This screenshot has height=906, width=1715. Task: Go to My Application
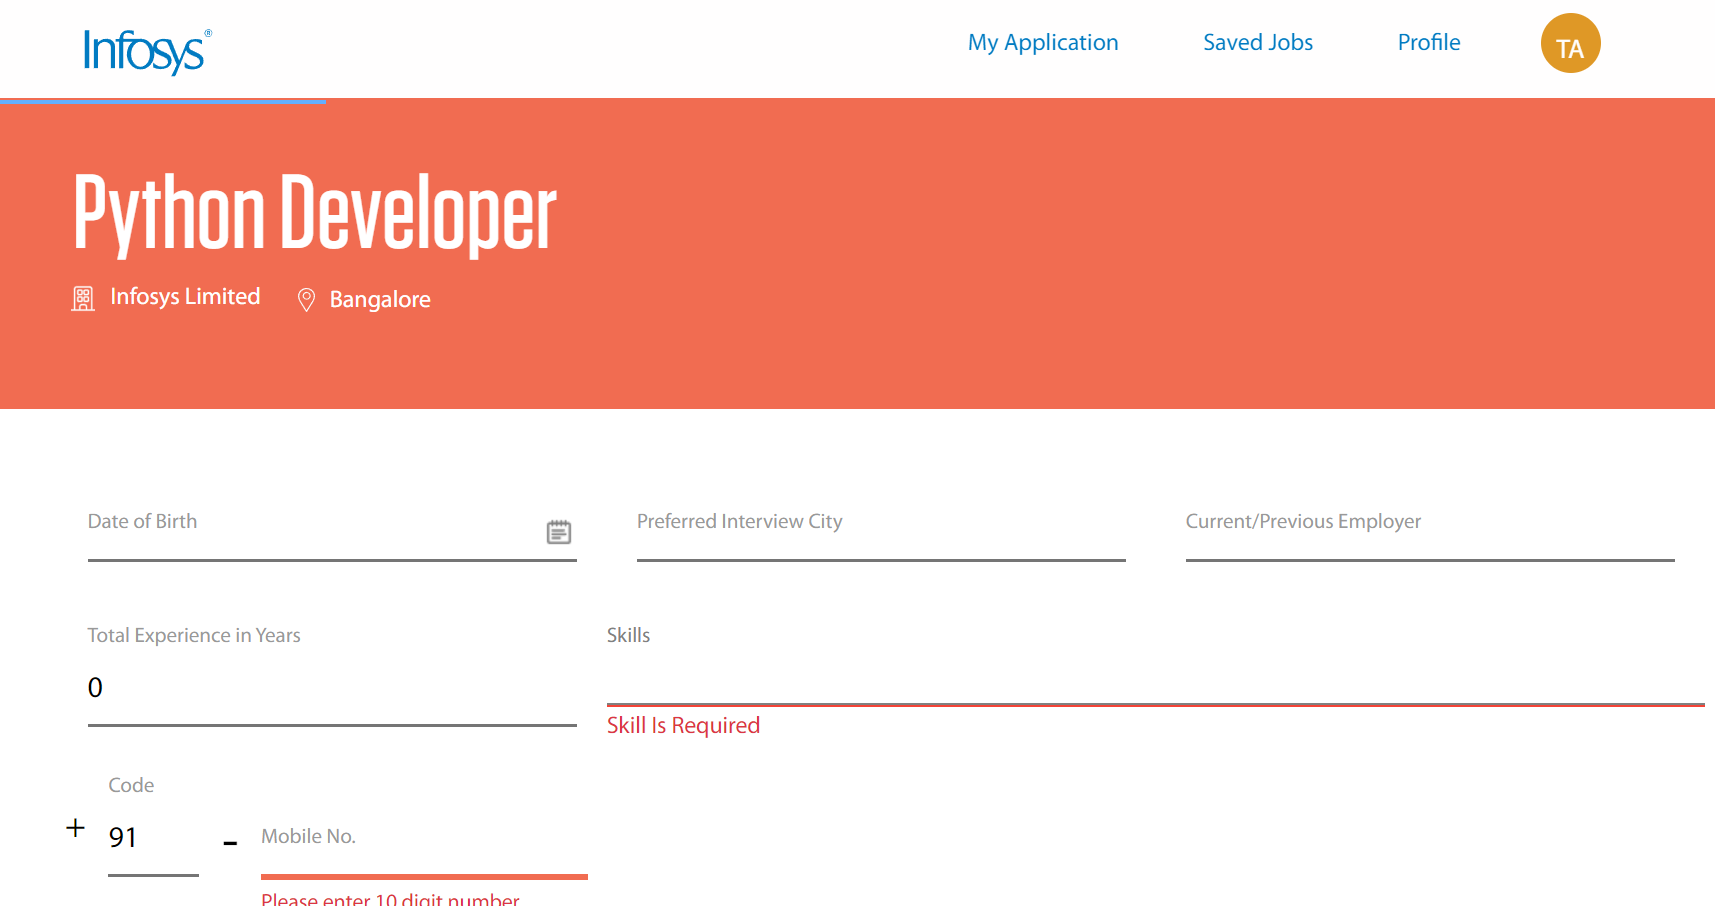coord(1042,42)
